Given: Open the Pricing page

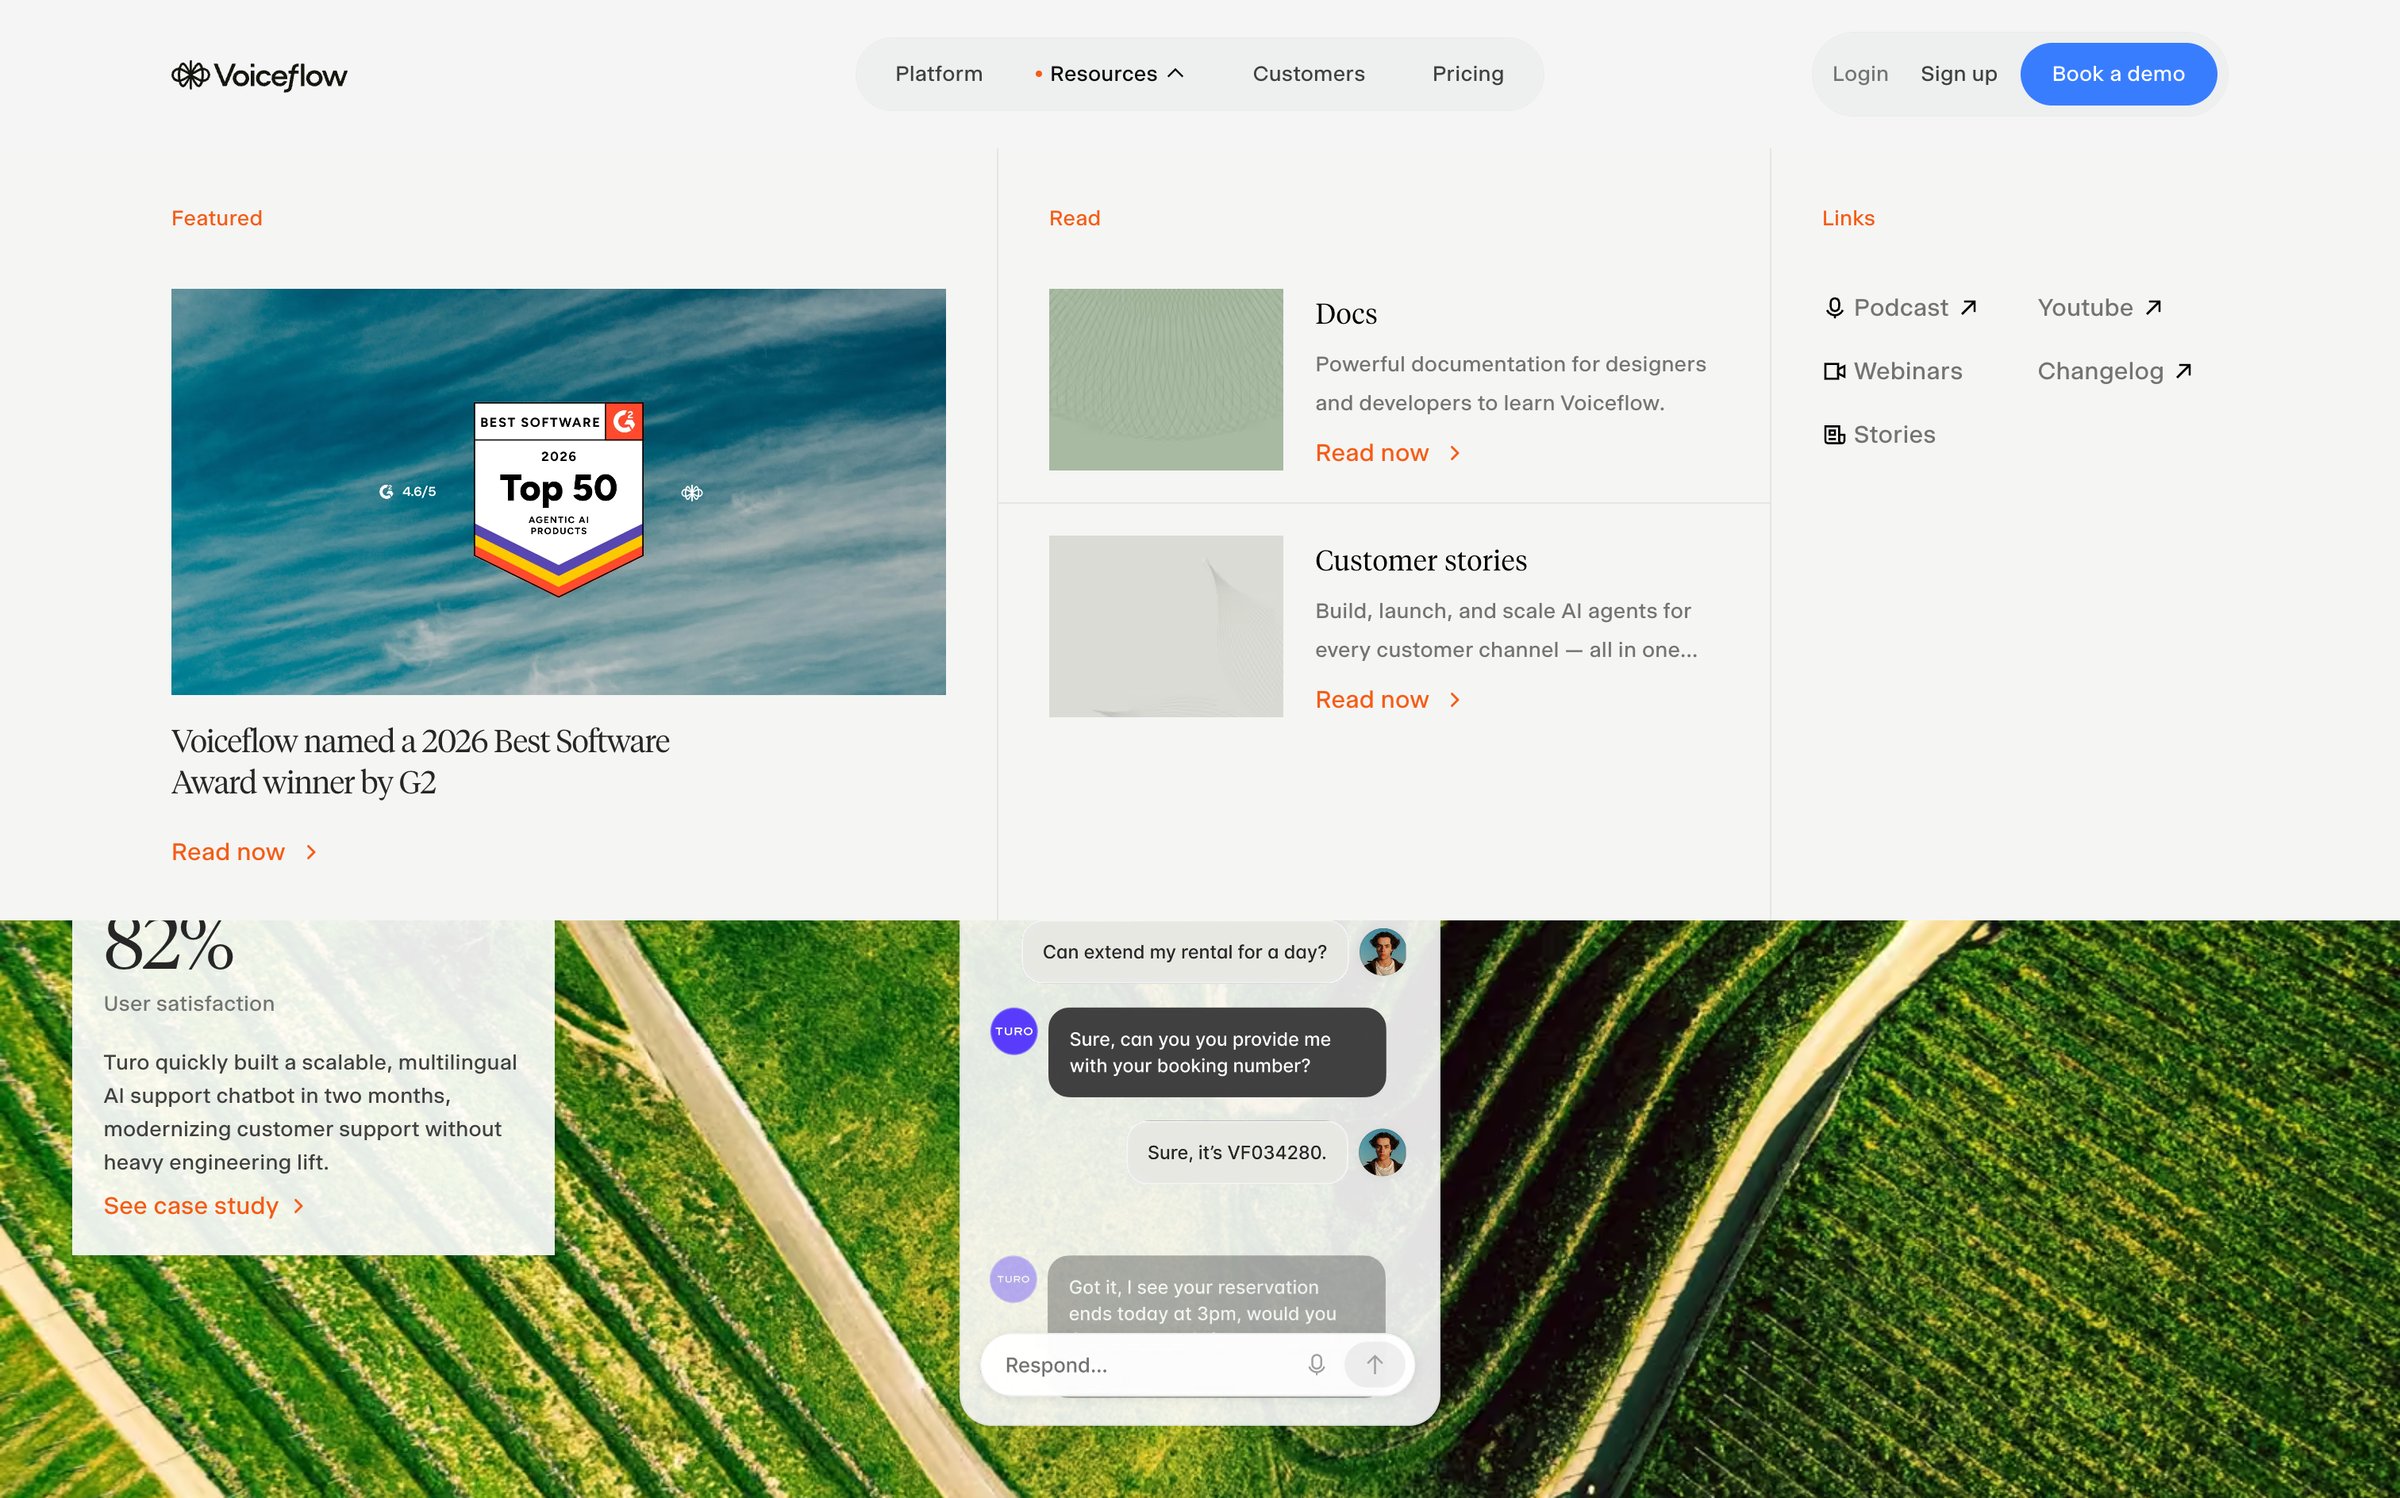Looking at the screenshot, I should (x=1467, y=74).
